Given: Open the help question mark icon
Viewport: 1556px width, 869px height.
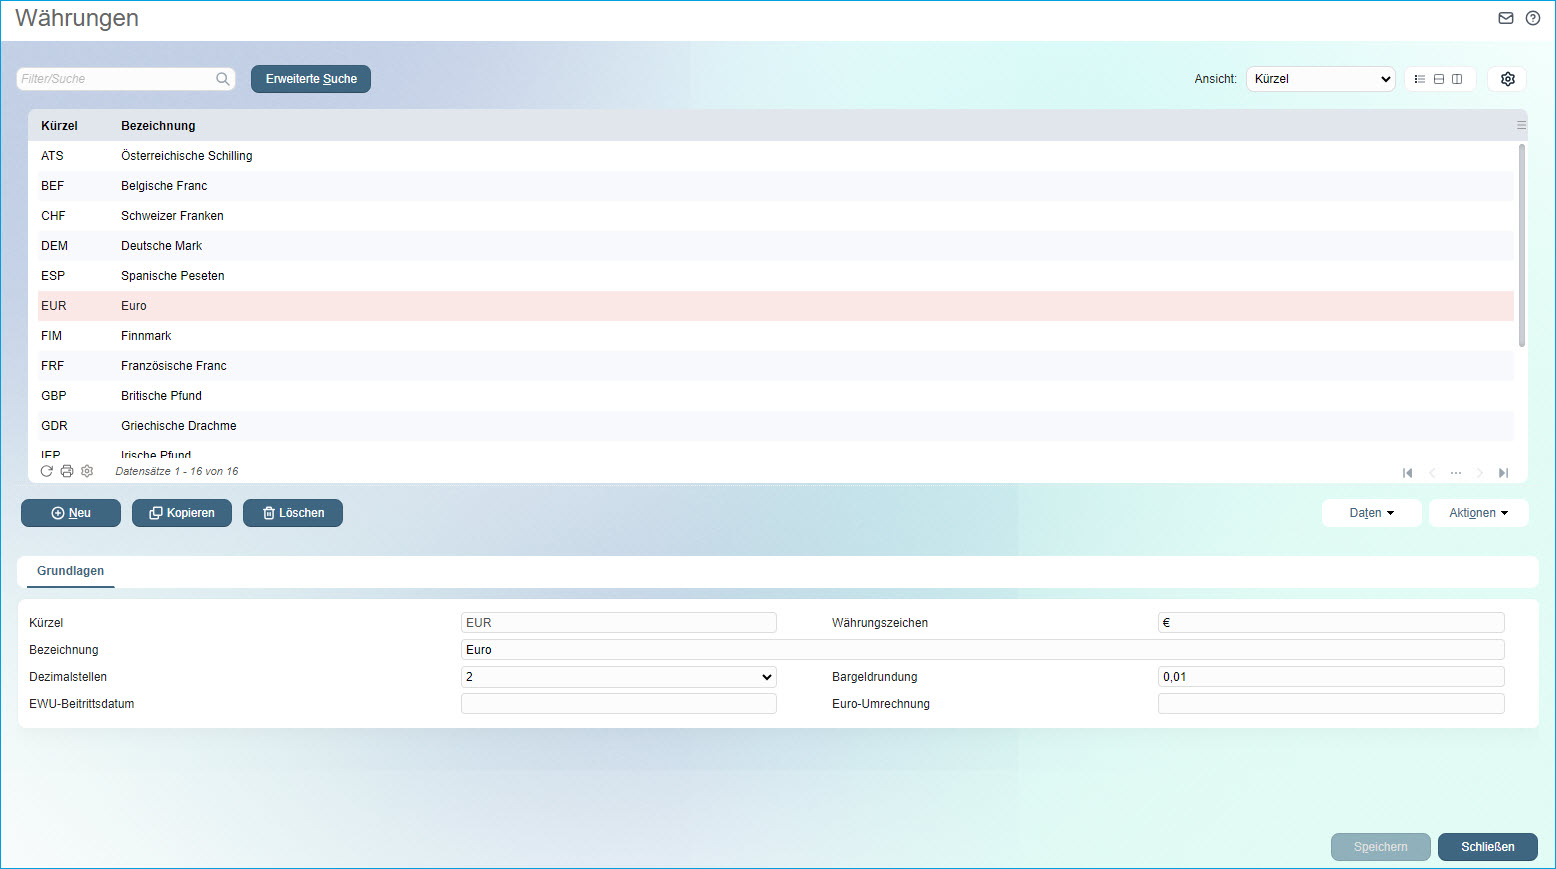Looking at the screenshot, I should click(x=1533, y=18).
